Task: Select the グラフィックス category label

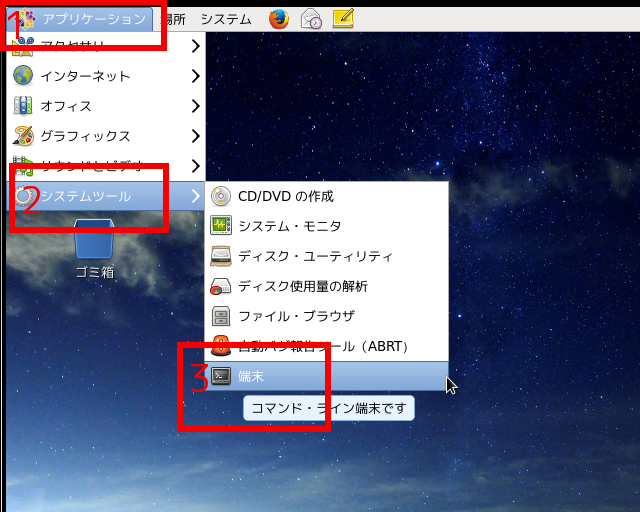Action: click(85, 136)
